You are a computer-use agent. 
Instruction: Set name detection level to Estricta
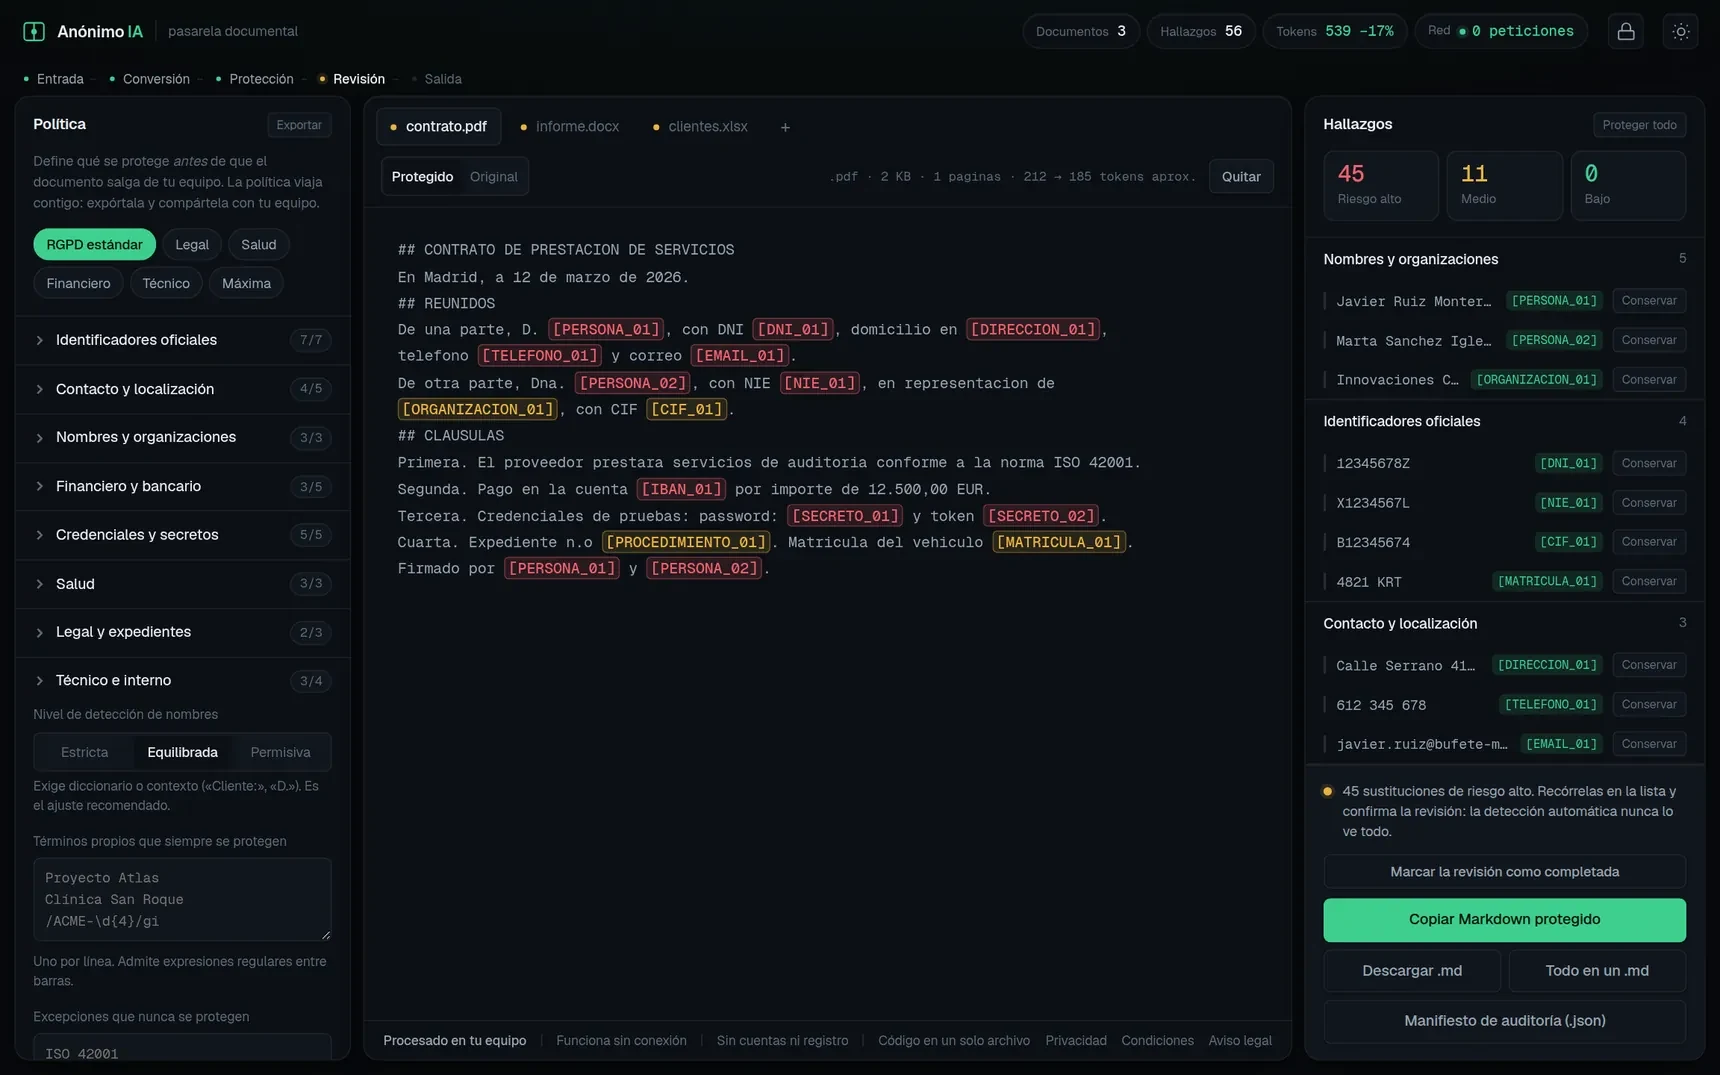84,752
